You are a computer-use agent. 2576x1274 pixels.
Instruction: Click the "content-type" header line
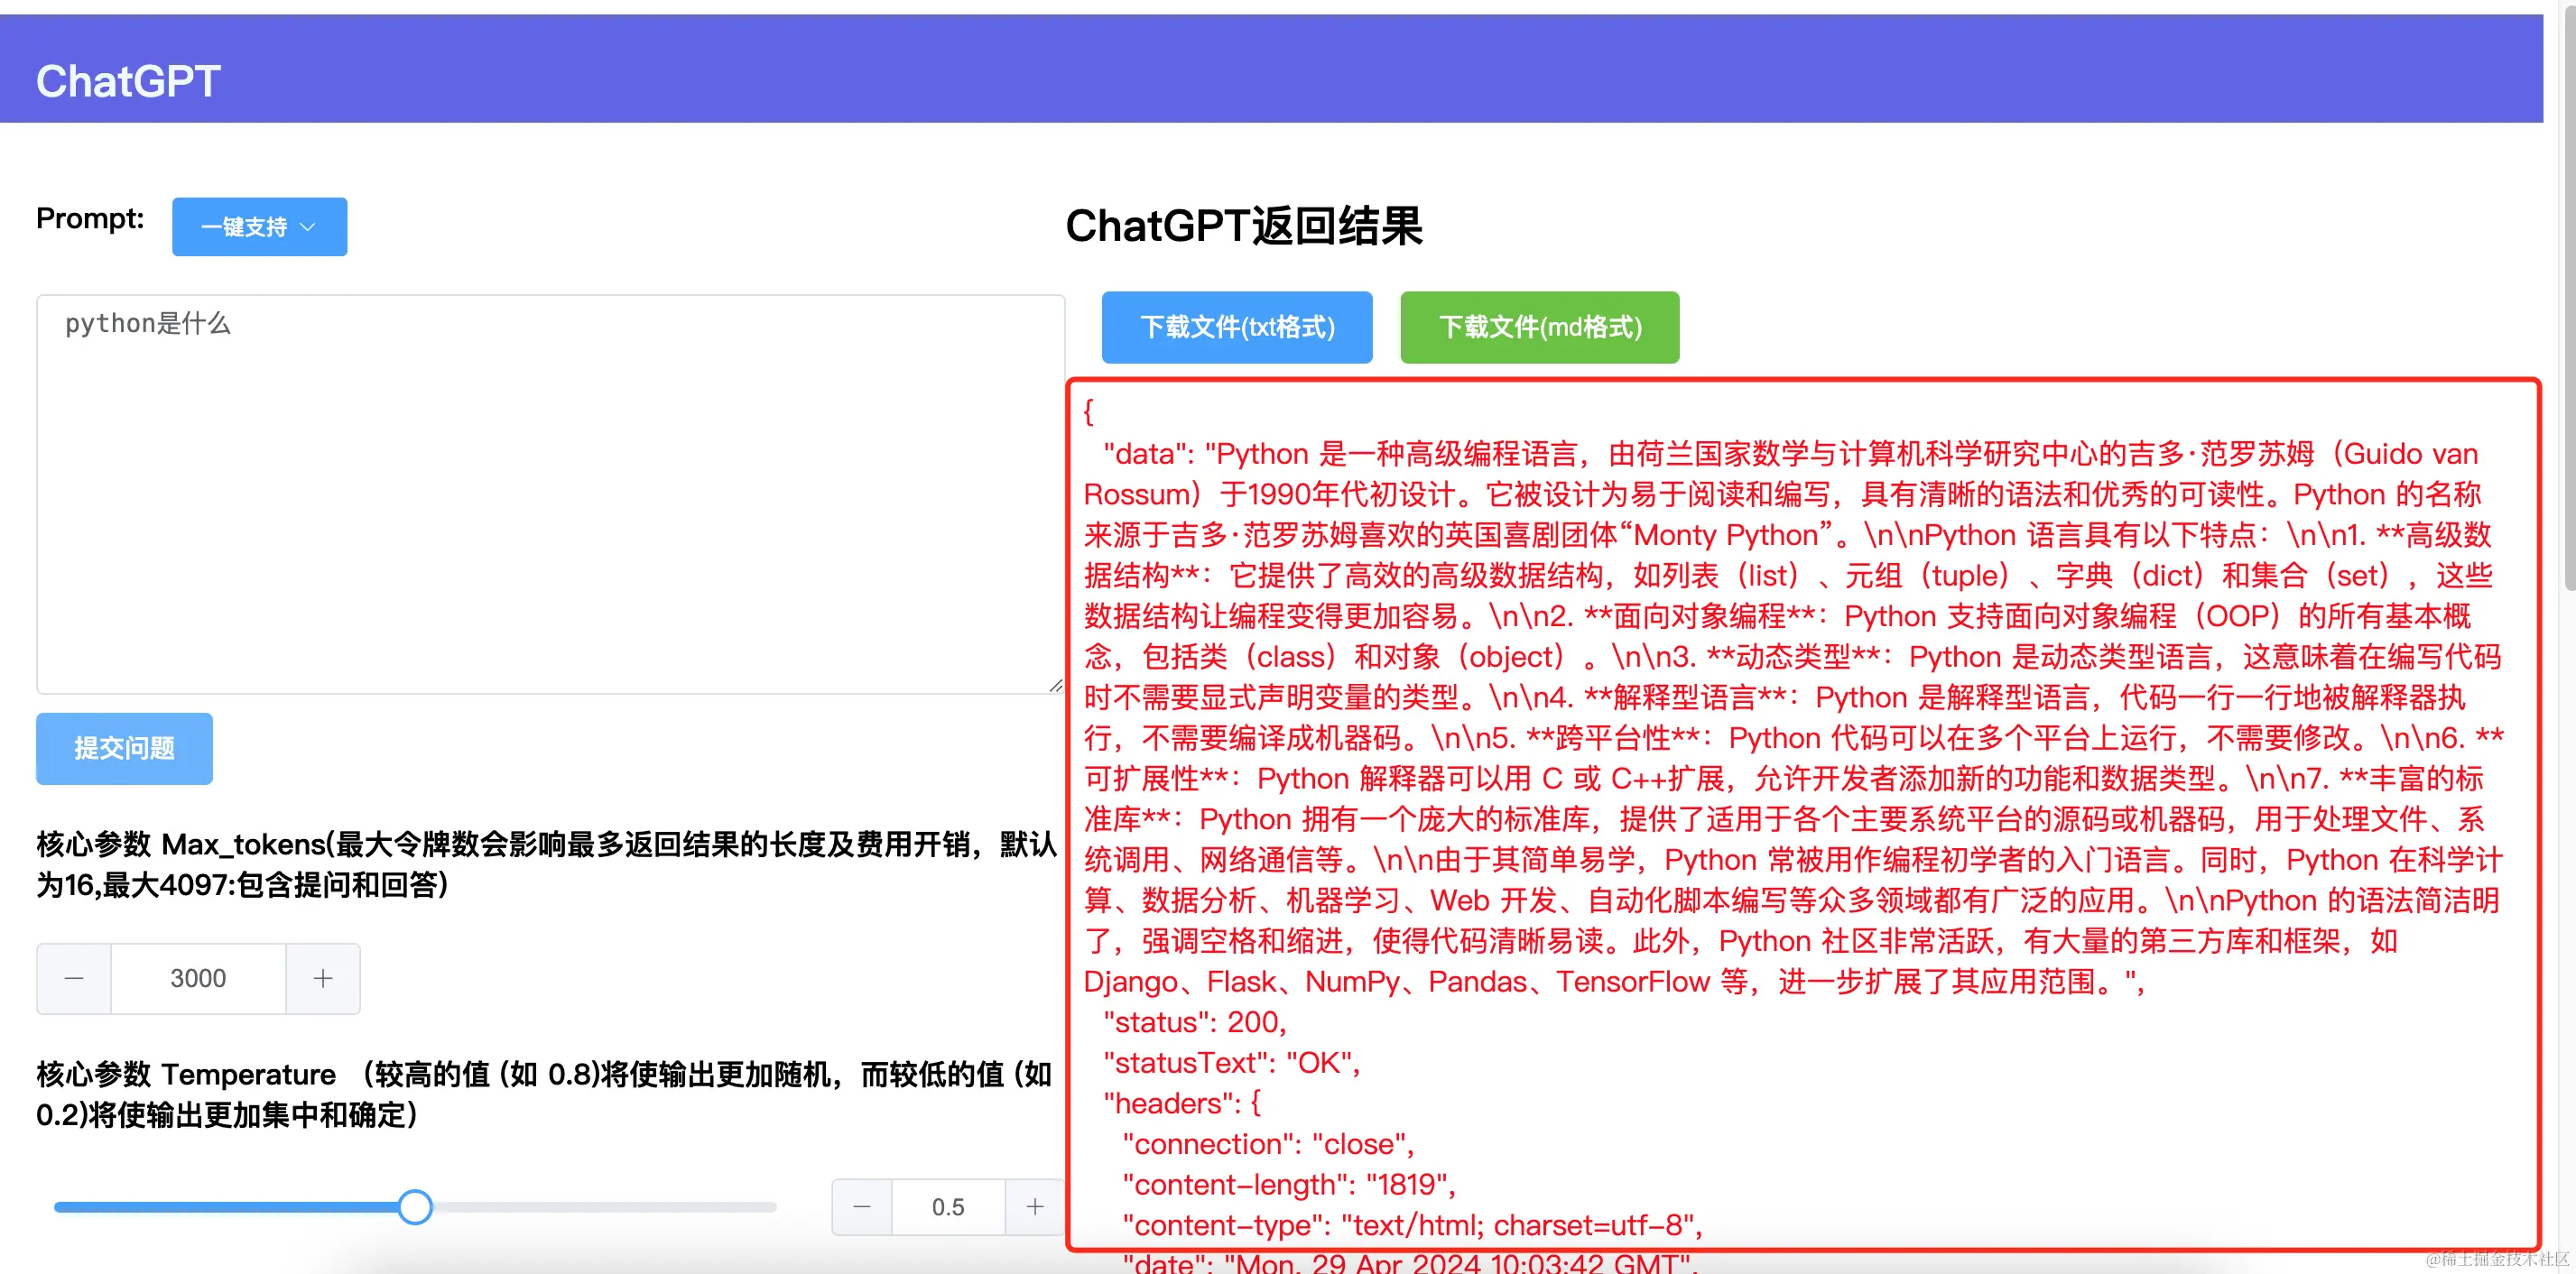pos(1411,1225)
